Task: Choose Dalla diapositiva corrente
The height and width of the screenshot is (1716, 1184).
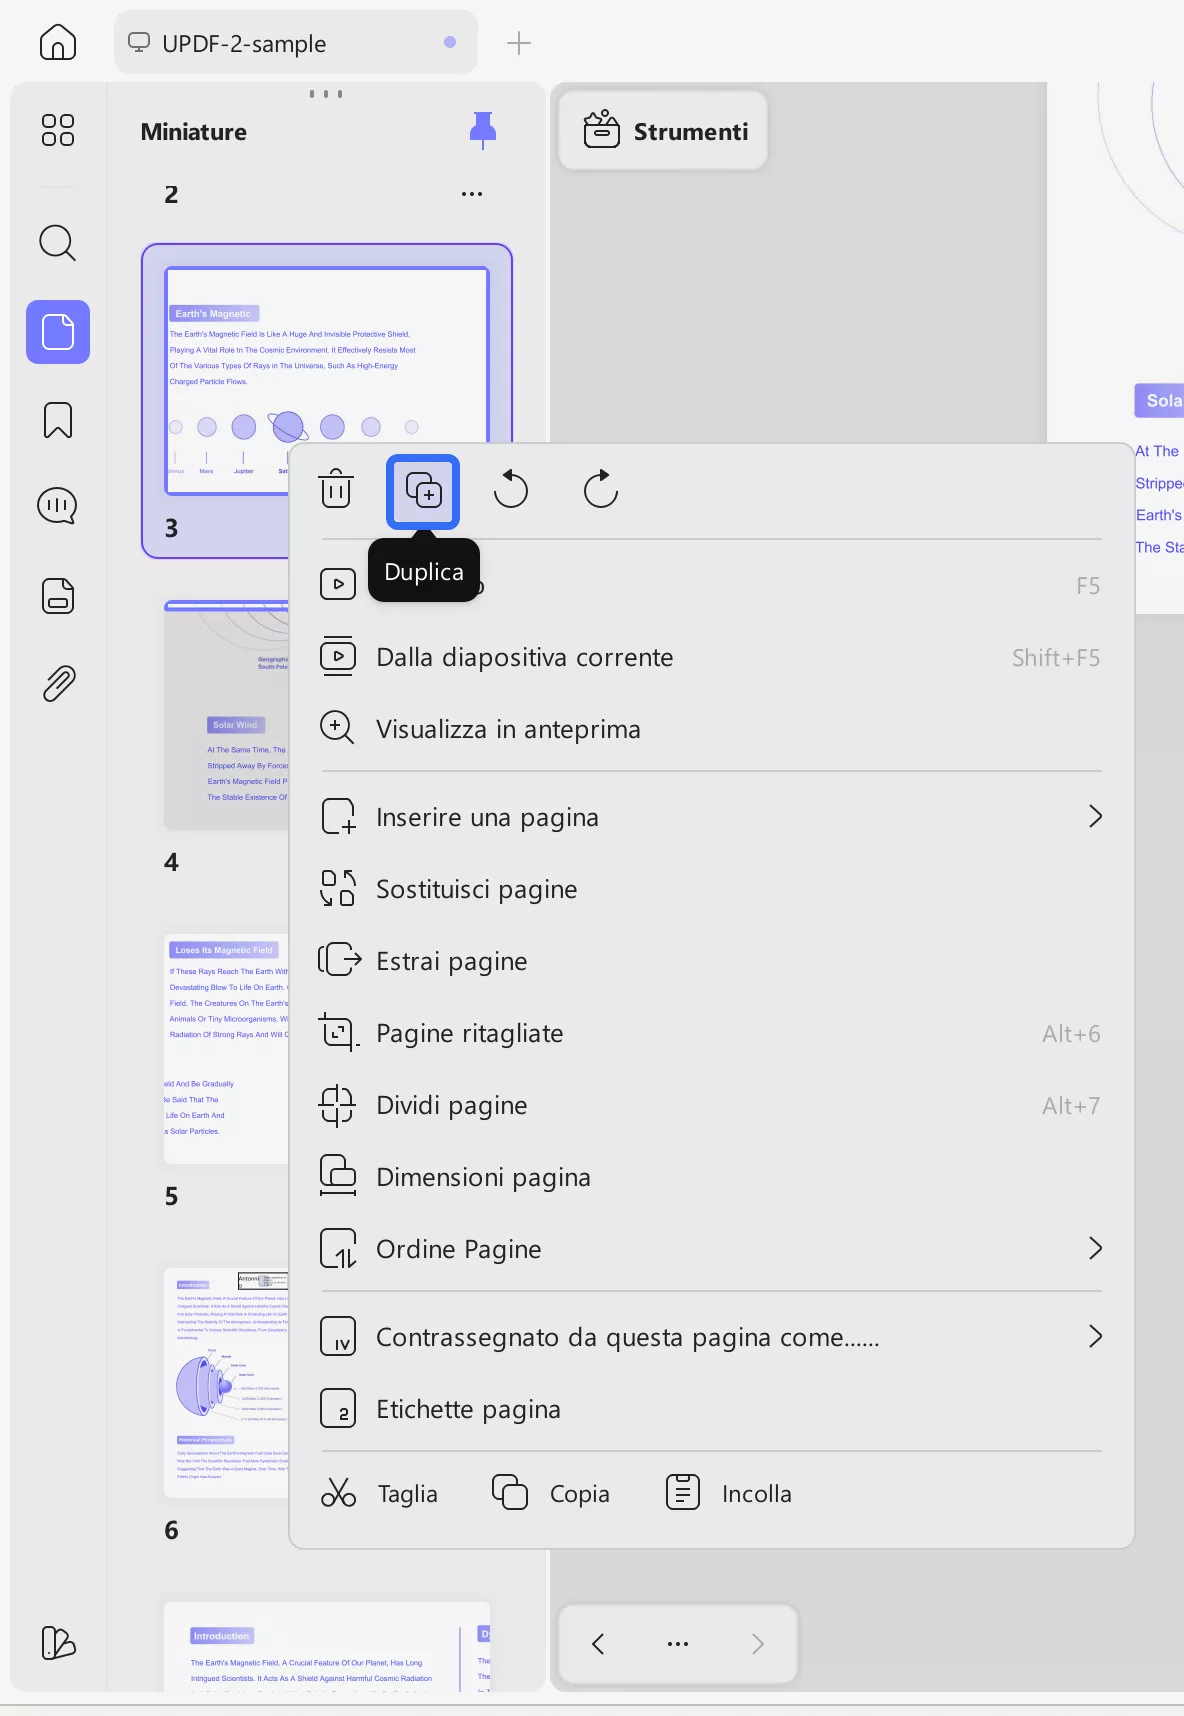Action: click(711, 657)
